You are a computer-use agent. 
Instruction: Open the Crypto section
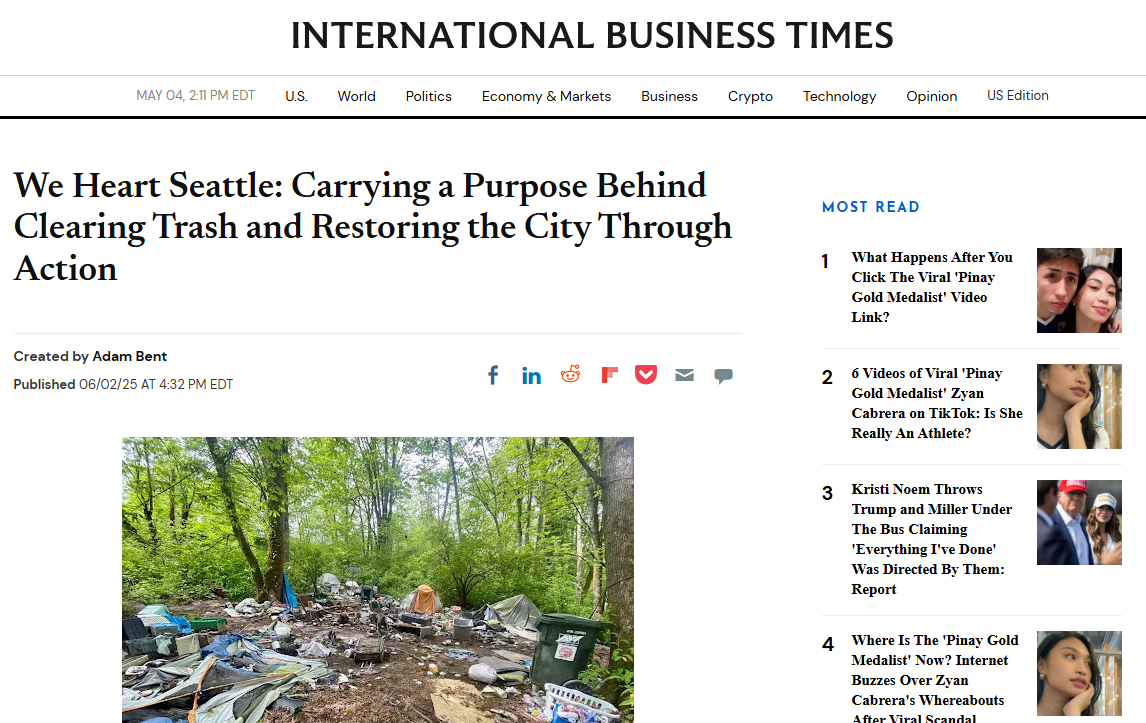point(750,96)
